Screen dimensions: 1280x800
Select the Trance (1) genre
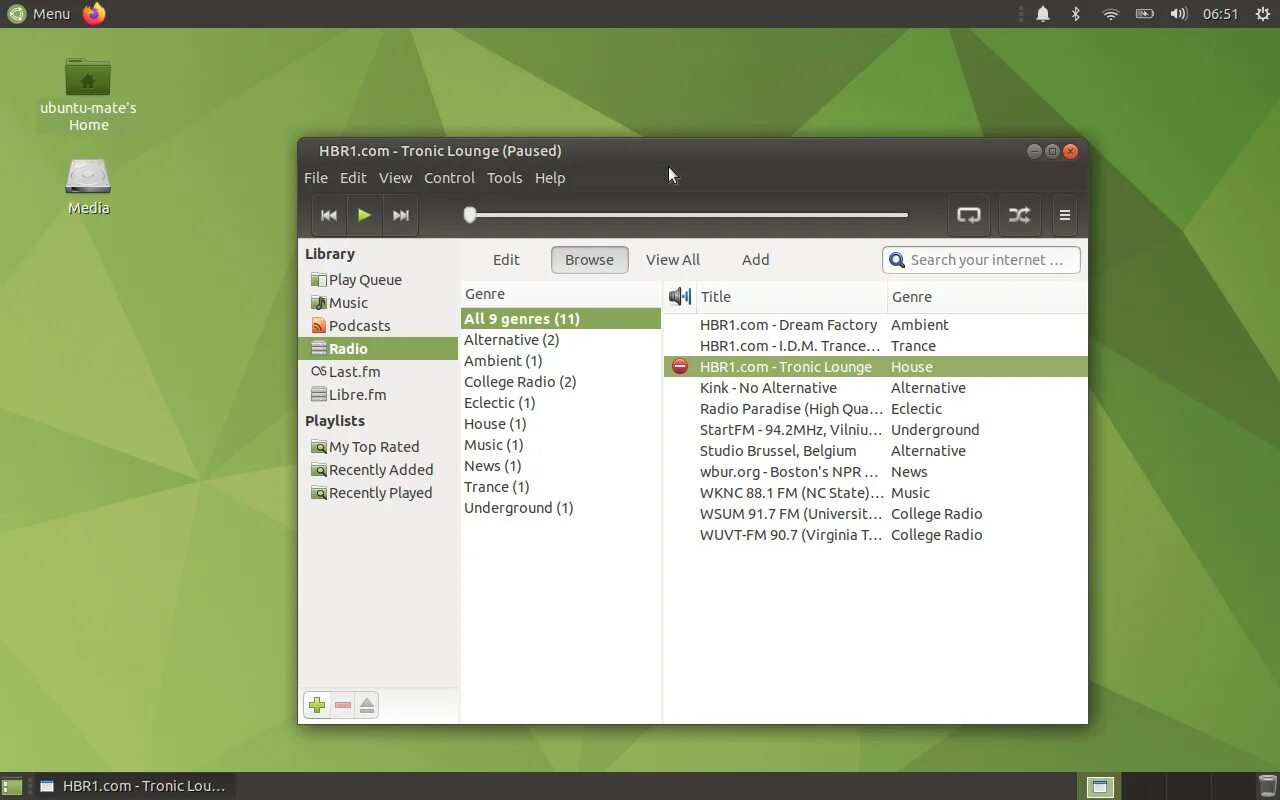[x=560, y=487]
